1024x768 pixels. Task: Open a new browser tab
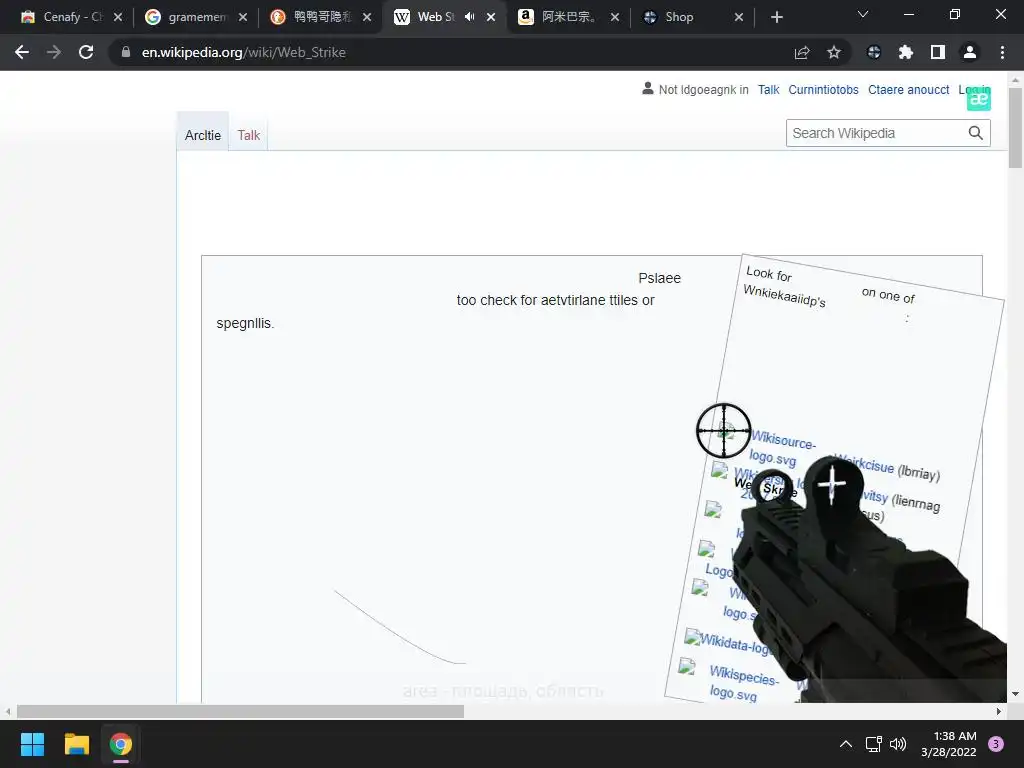pos(776,17)
